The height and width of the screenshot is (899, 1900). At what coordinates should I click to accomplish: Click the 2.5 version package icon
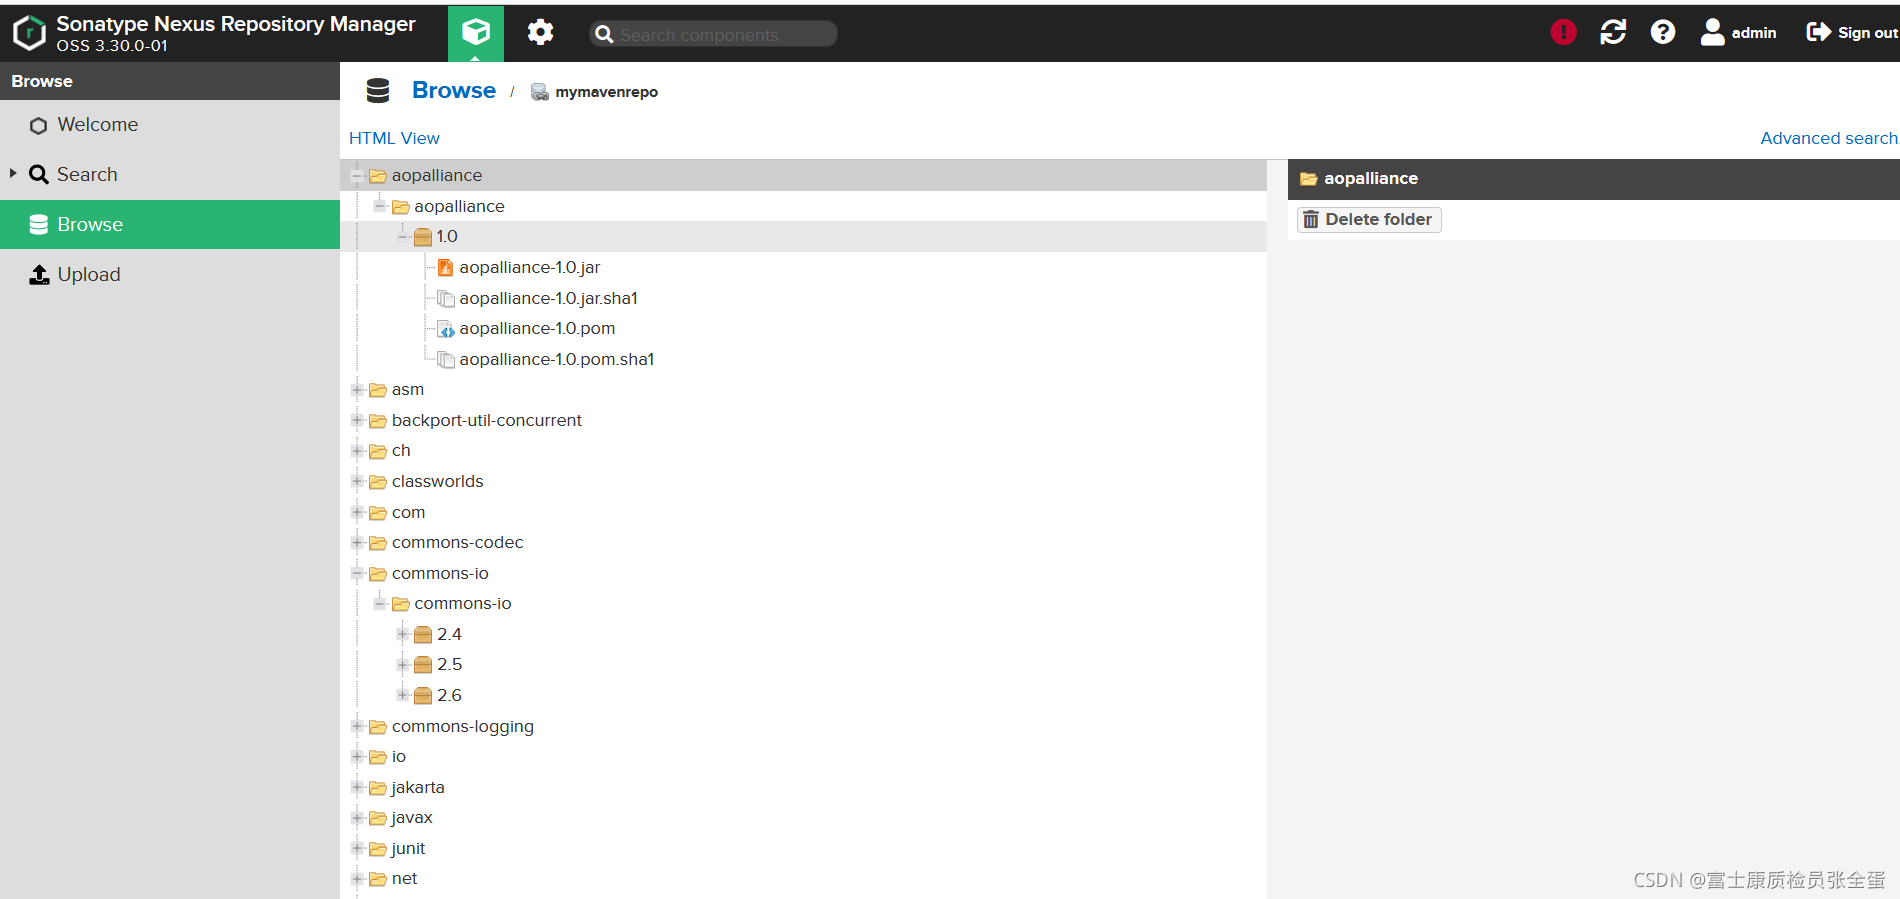(x=423, y=665)
